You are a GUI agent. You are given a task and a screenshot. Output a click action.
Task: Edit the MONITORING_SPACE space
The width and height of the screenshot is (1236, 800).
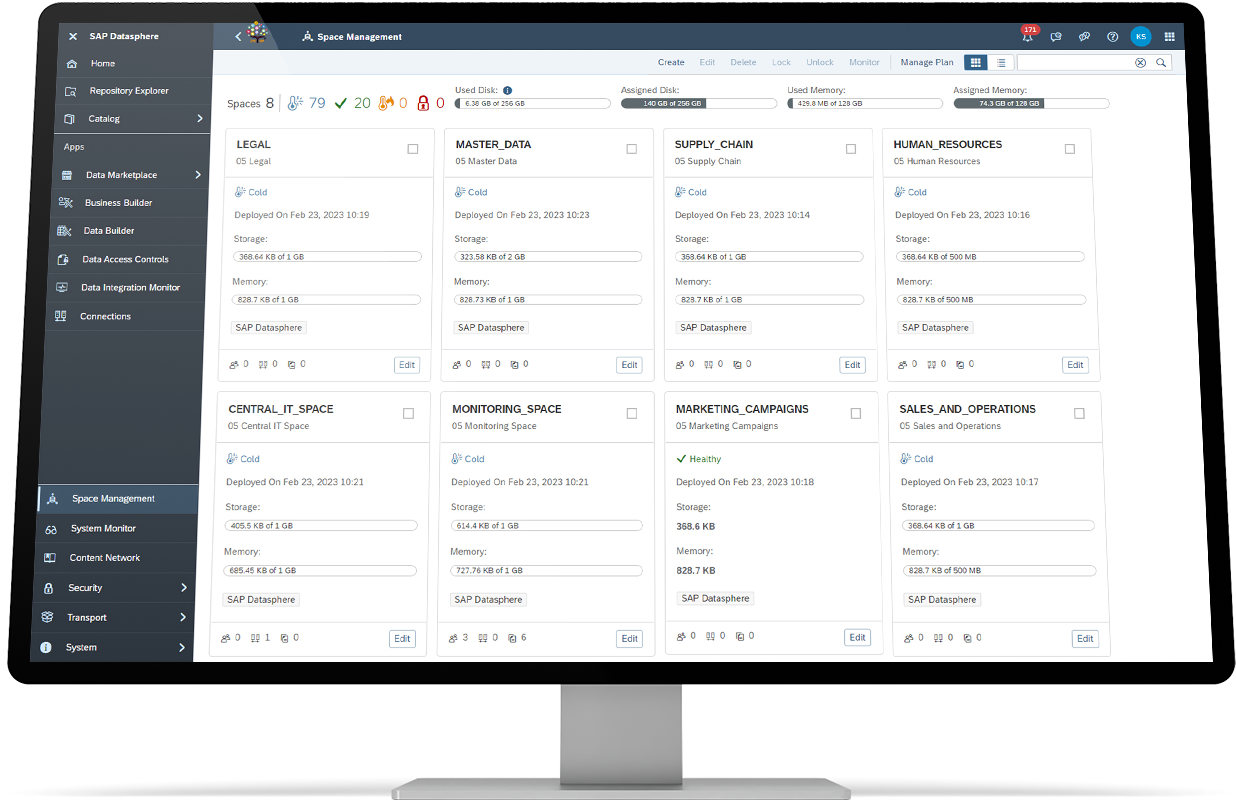[629, 638]
